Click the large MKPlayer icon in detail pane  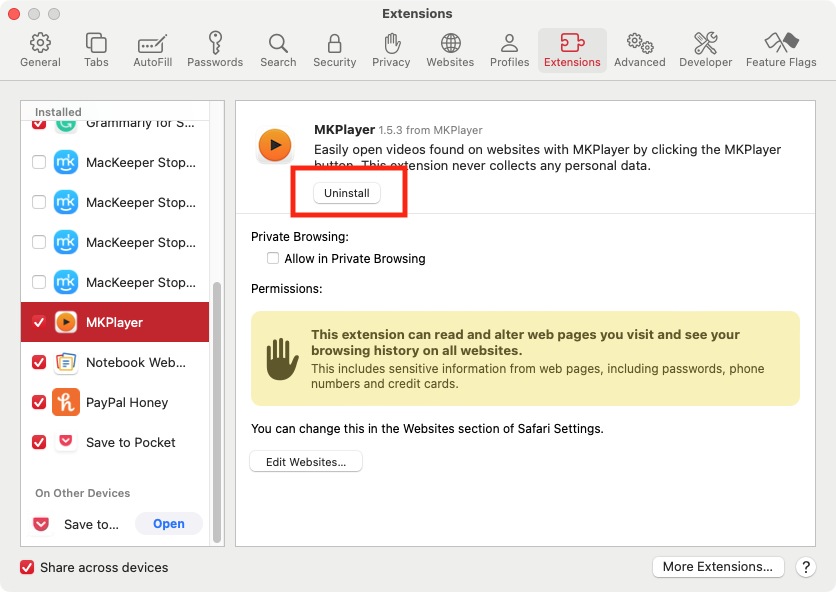275,145
